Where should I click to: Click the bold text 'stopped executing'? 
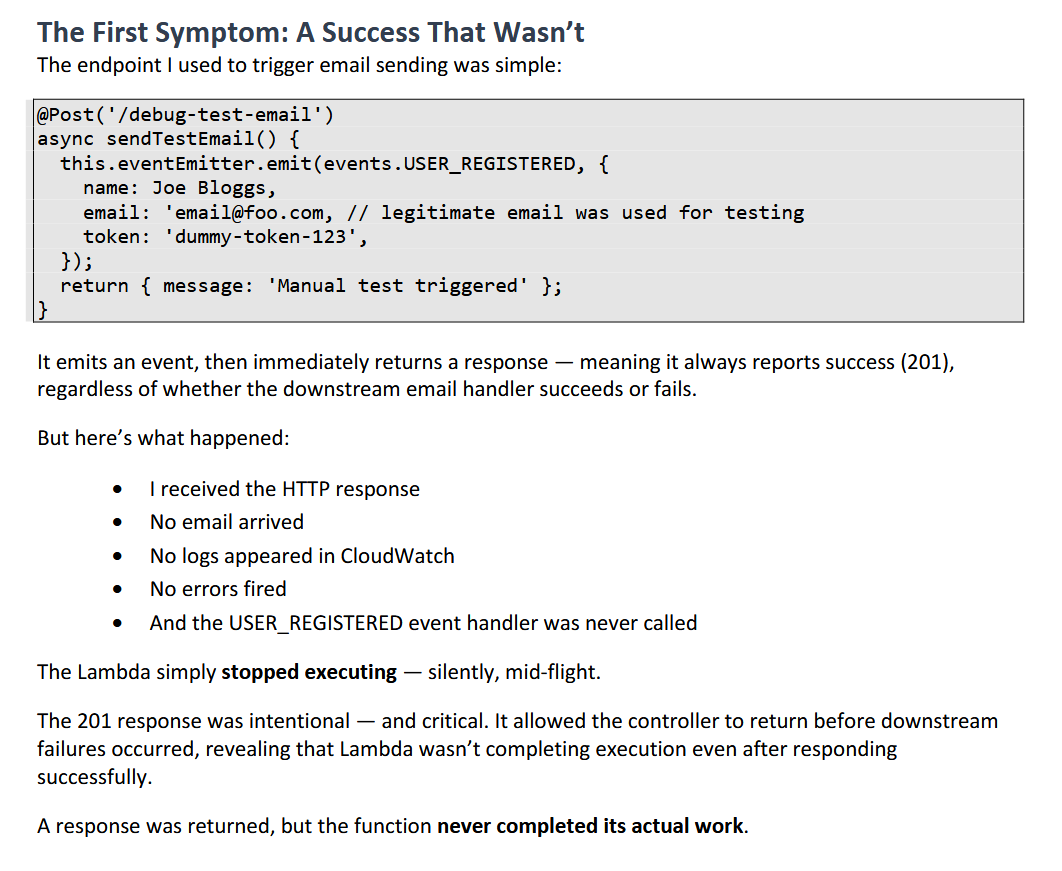pos(309,672)
